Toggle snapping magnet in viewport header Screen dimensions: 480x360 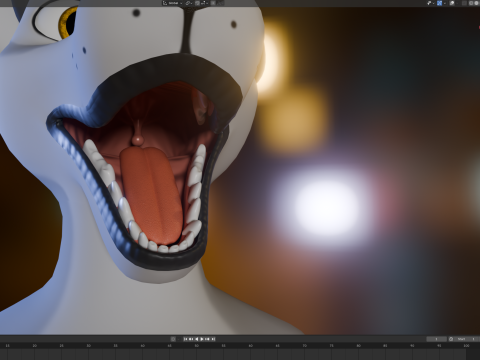(197, 3)
